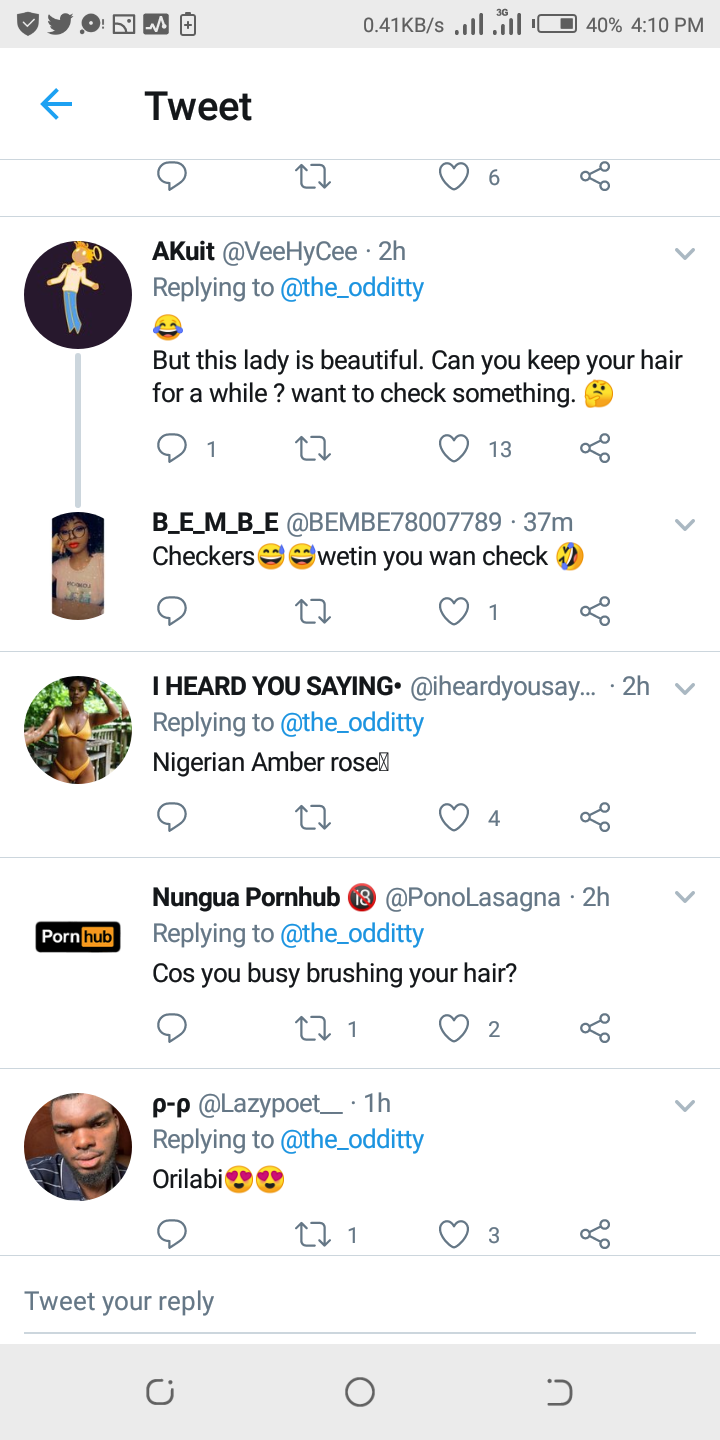Like the Orilabi tweet by Lazypoet__
720x1440 pixels.
pos(454,1235)
